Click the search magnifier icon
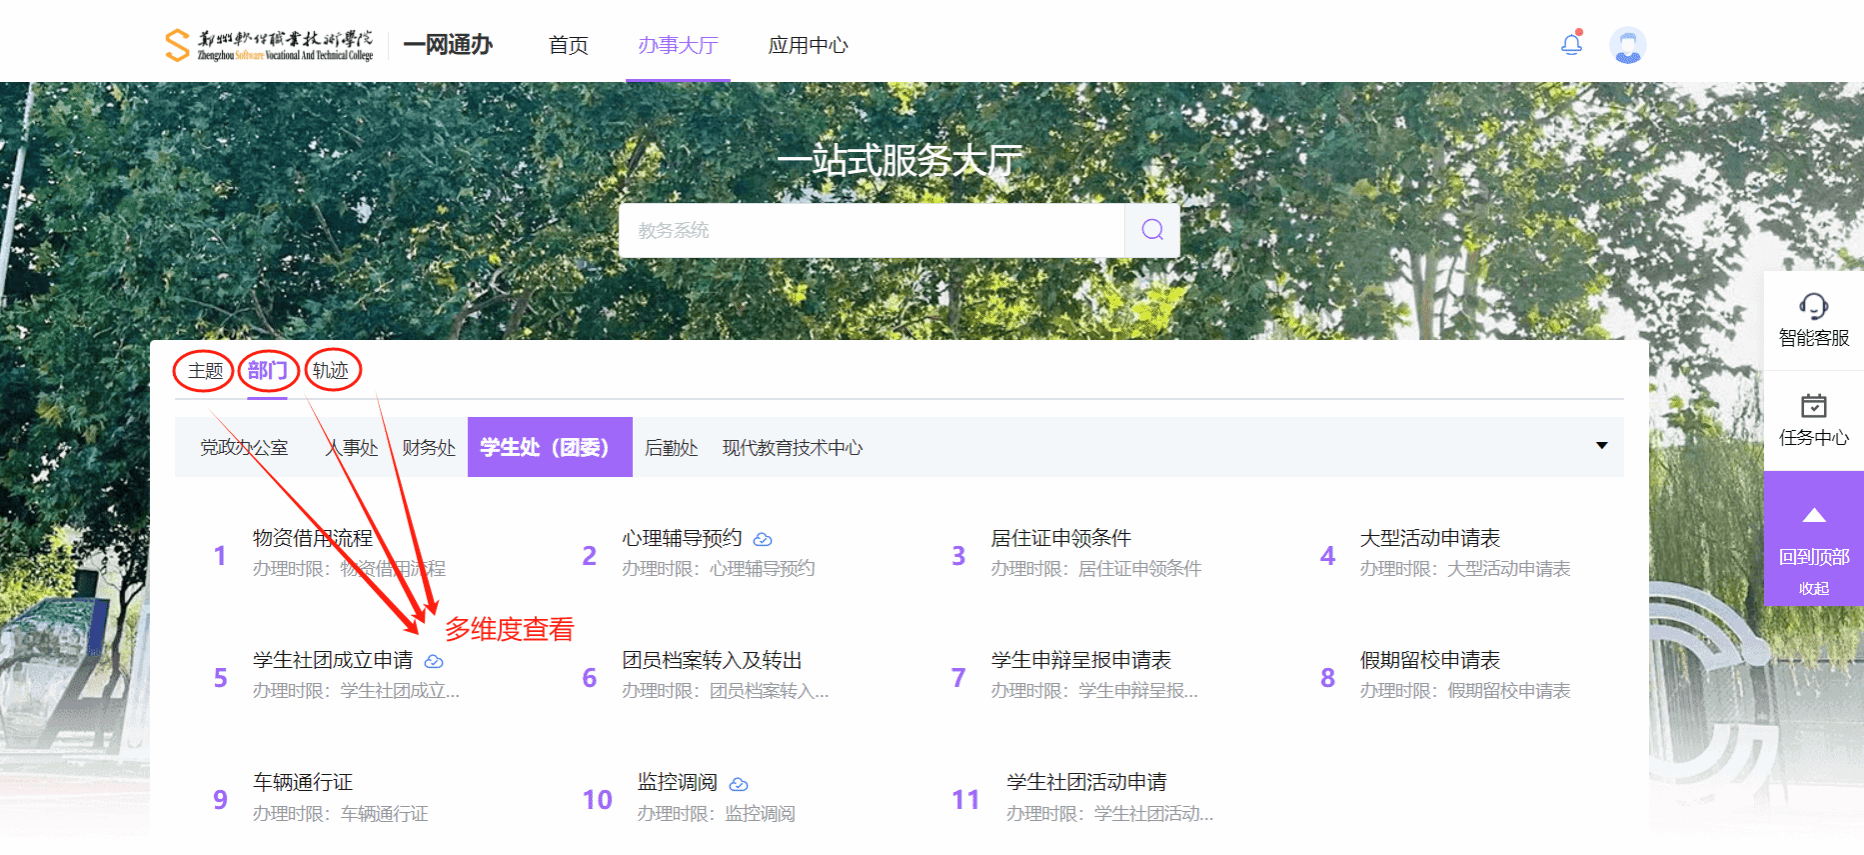Image resolution: width=1864 pixels, height=855 pixels. coord(1152,230)
